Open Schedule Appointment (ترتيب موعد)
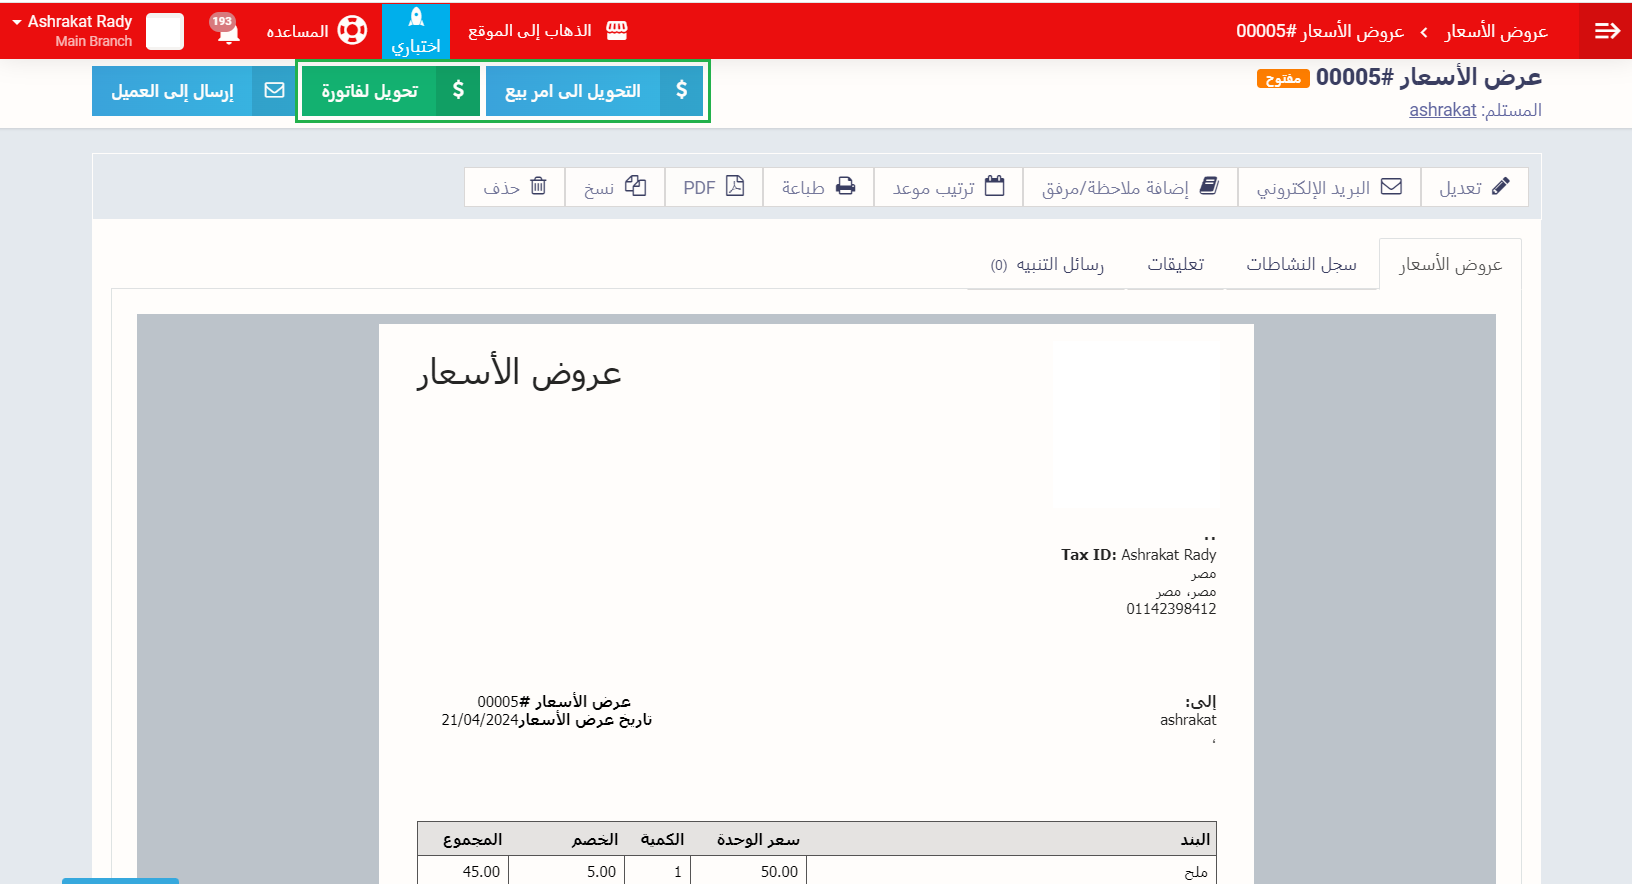 (x=948, y=187)
